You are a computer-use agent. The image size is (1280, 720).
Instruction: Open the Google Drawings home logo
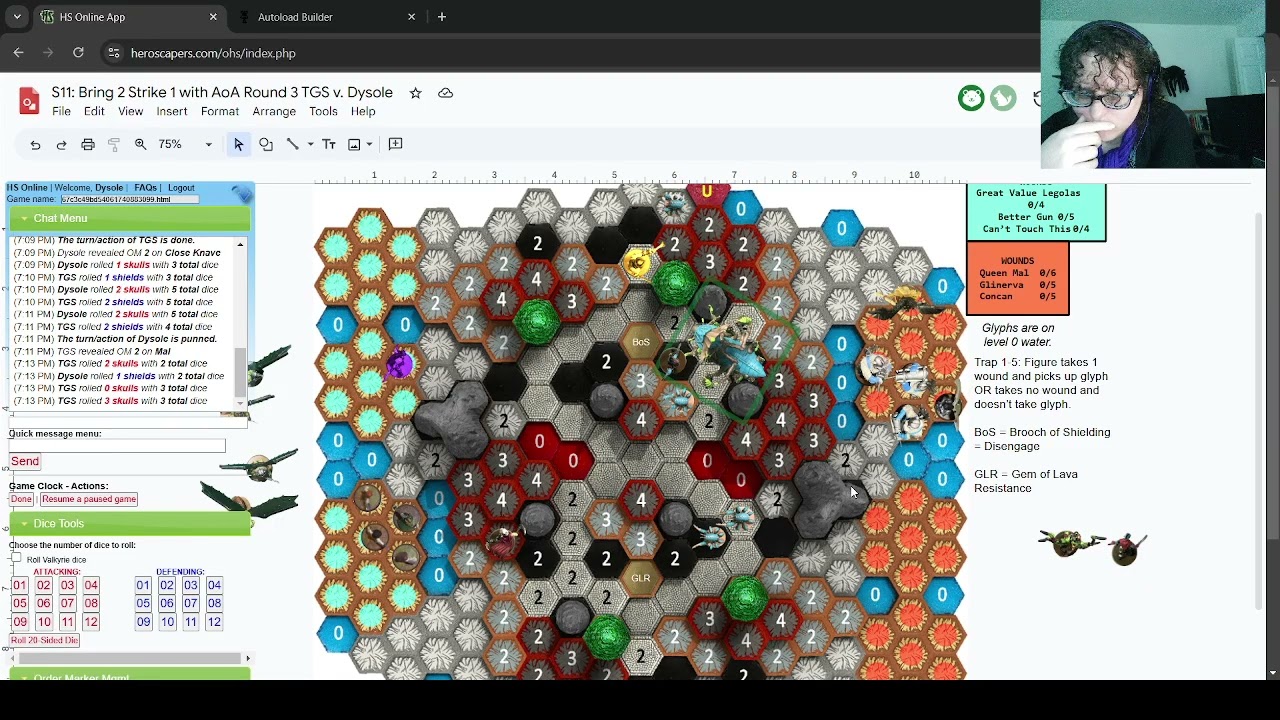[x=29, y=101]
